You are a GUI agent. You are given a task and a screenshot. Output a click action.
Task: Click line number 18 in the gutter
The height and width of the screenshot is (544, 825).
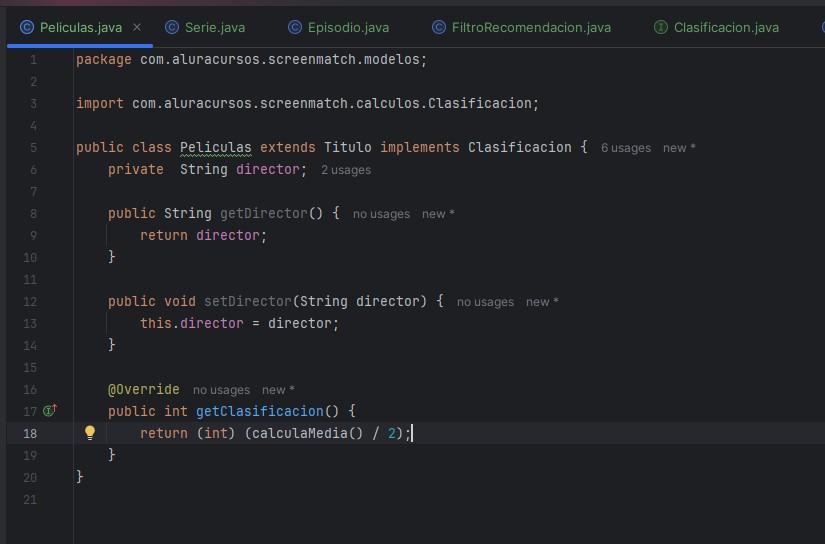pyautogui.click(x=30, y=434)
